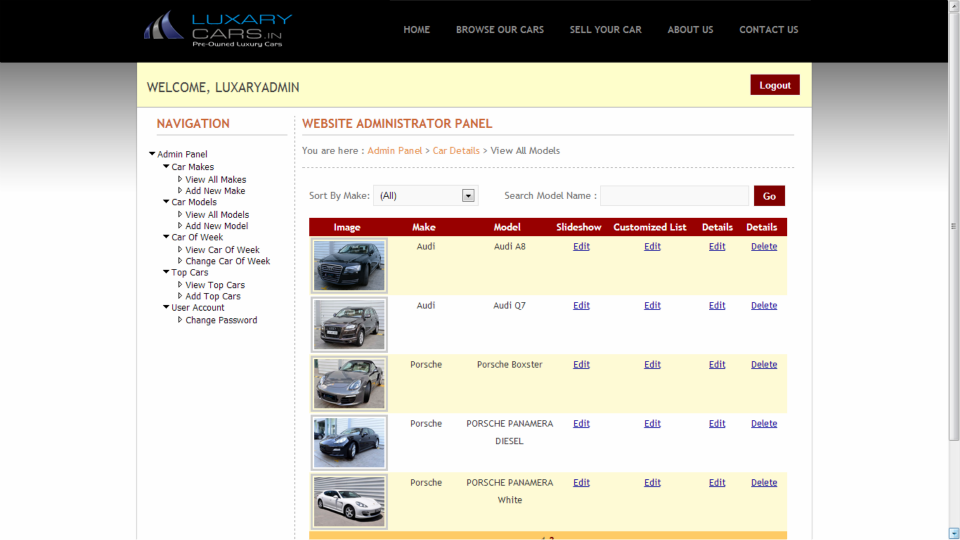This screenshot has height=540, width=960.
Task: Collapse the User Account tree node
Action: pos(166,307)
